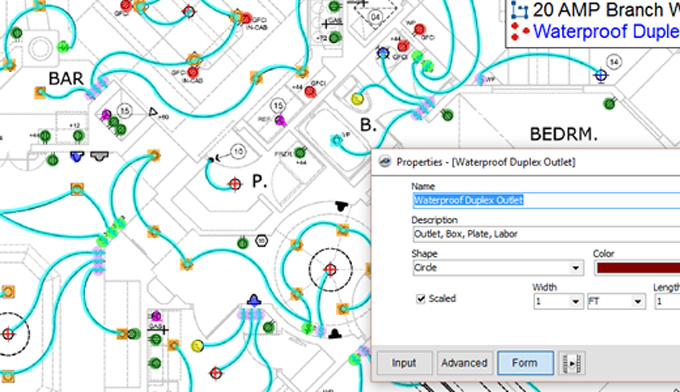Click the BAR room label
680x392 pixels.
tap(66, 78)
